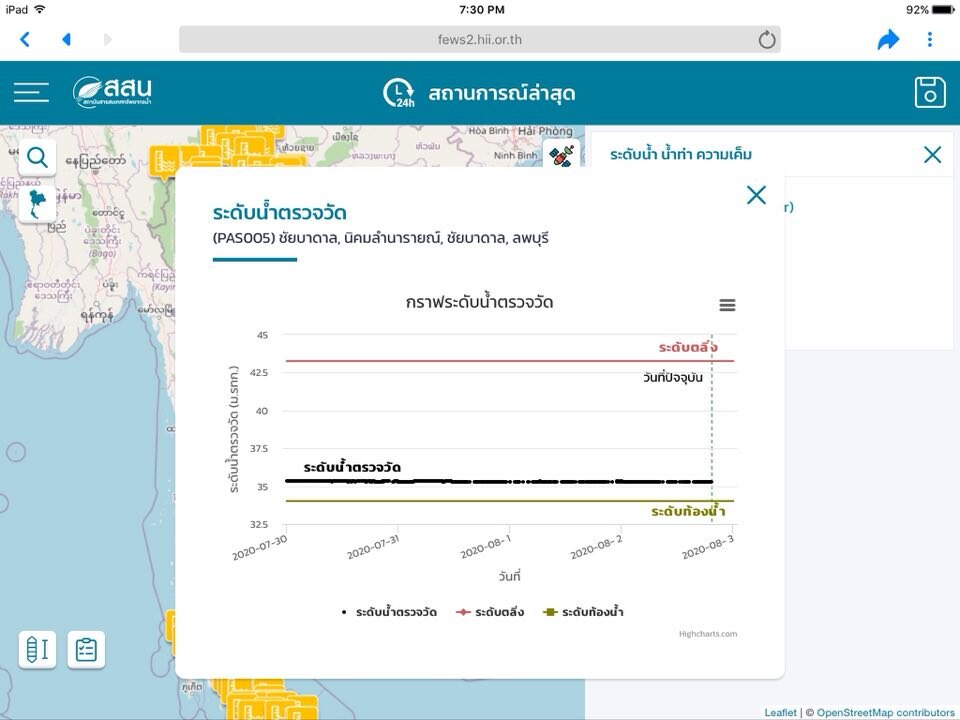Click the satellite layer icon on map
Screen dimensions: 960x720
point(561,156)
